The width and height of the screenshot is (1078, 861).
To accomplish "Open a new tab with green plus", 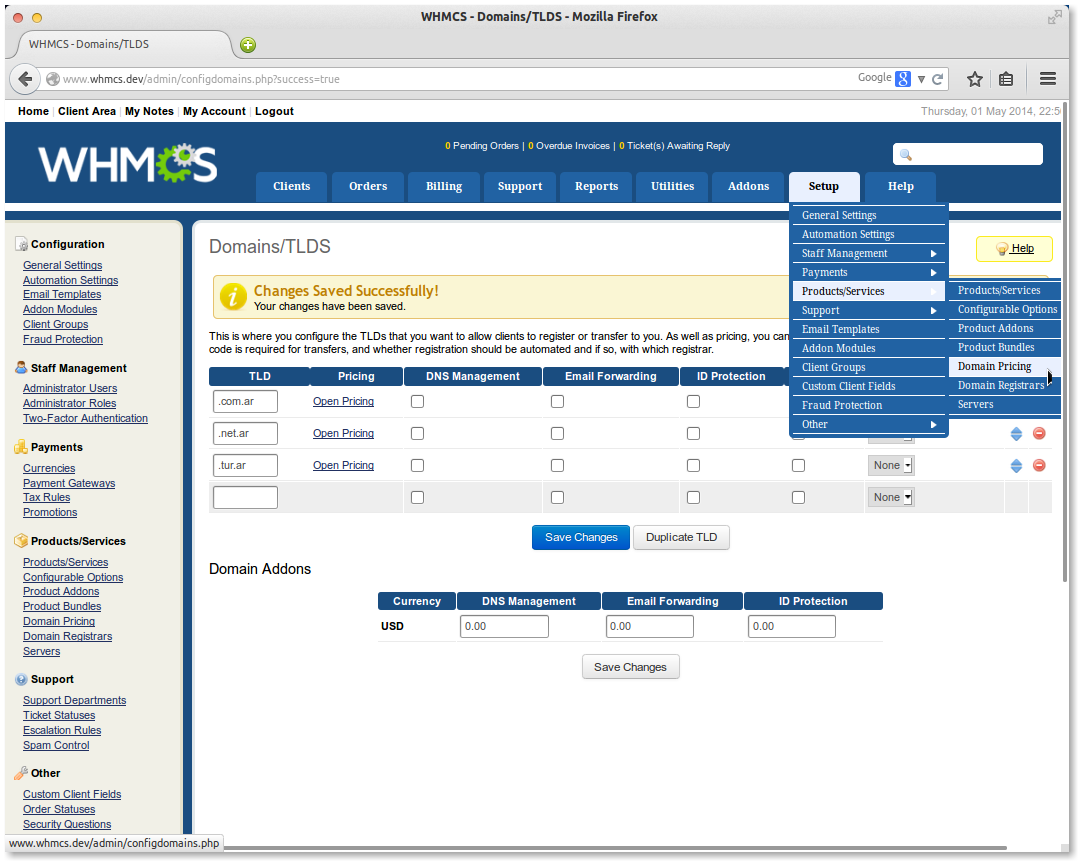I will pos(248,45).
